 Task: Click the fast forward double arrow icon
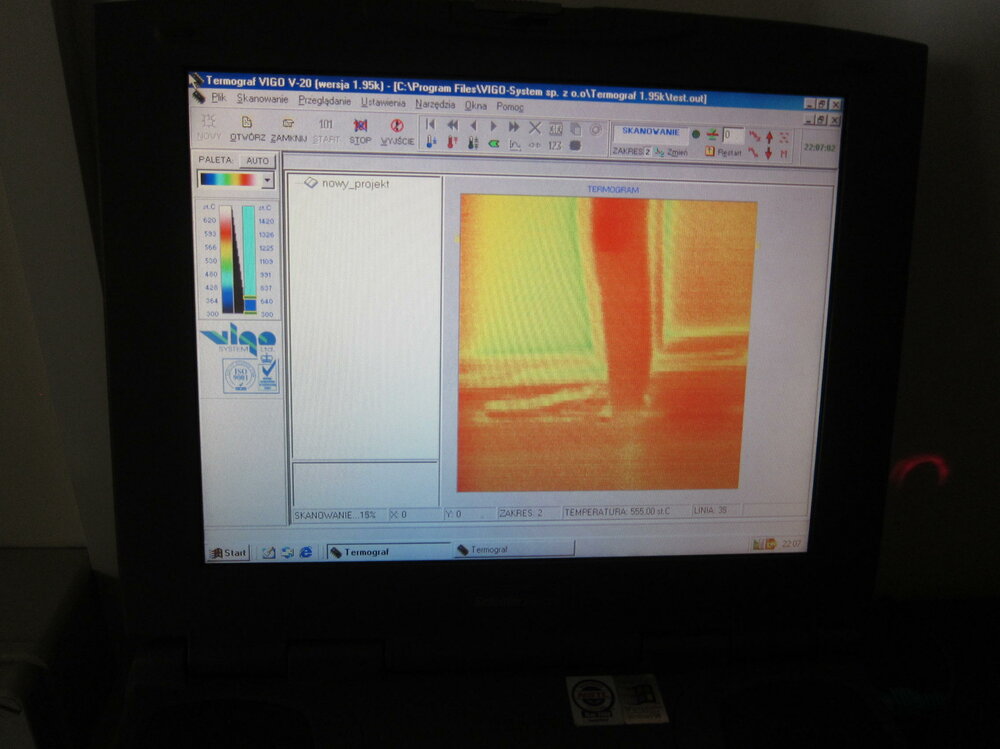513,127
